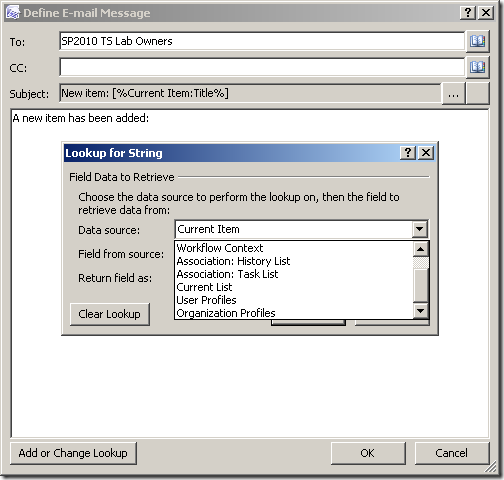This screenshot has height=480, width=504.
Task: Click blank lookup button right of Subject ellipsis
Action: point(478,94)
